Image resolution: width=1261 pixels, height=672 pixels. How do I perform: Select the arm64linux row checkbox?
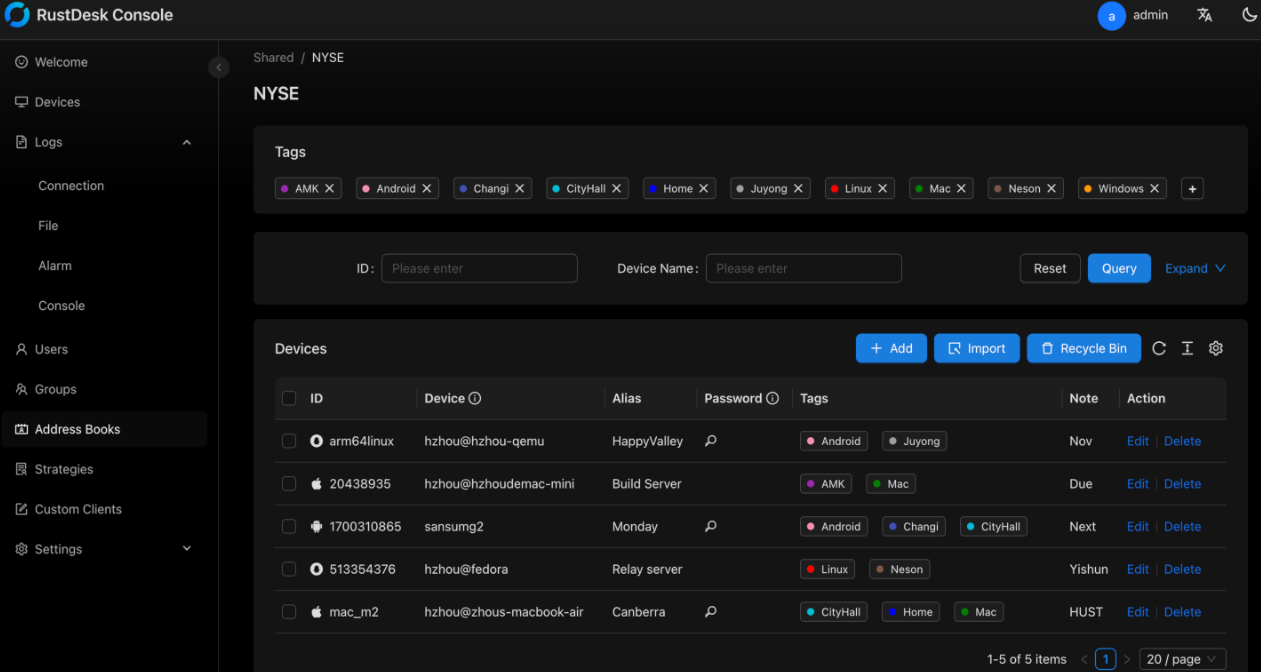click(x=289, y=441)
